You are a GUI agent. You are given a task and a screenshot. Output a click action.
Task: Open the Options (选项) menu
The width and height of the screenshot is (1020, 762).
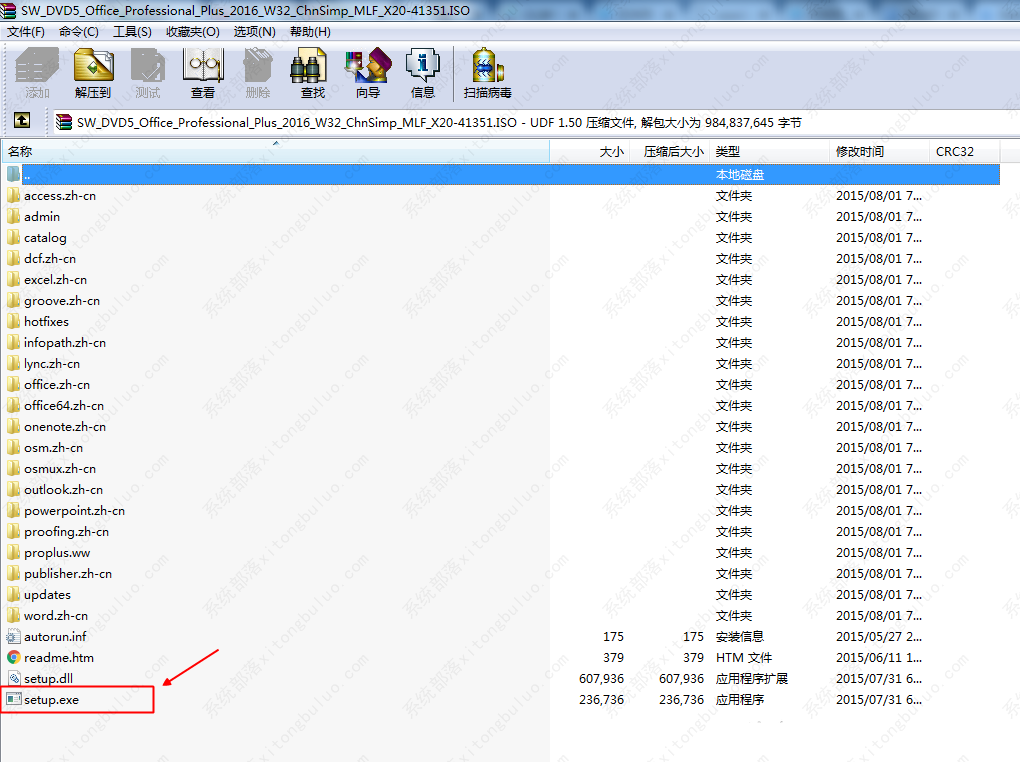pyautogui.click(x=254, y=32)
